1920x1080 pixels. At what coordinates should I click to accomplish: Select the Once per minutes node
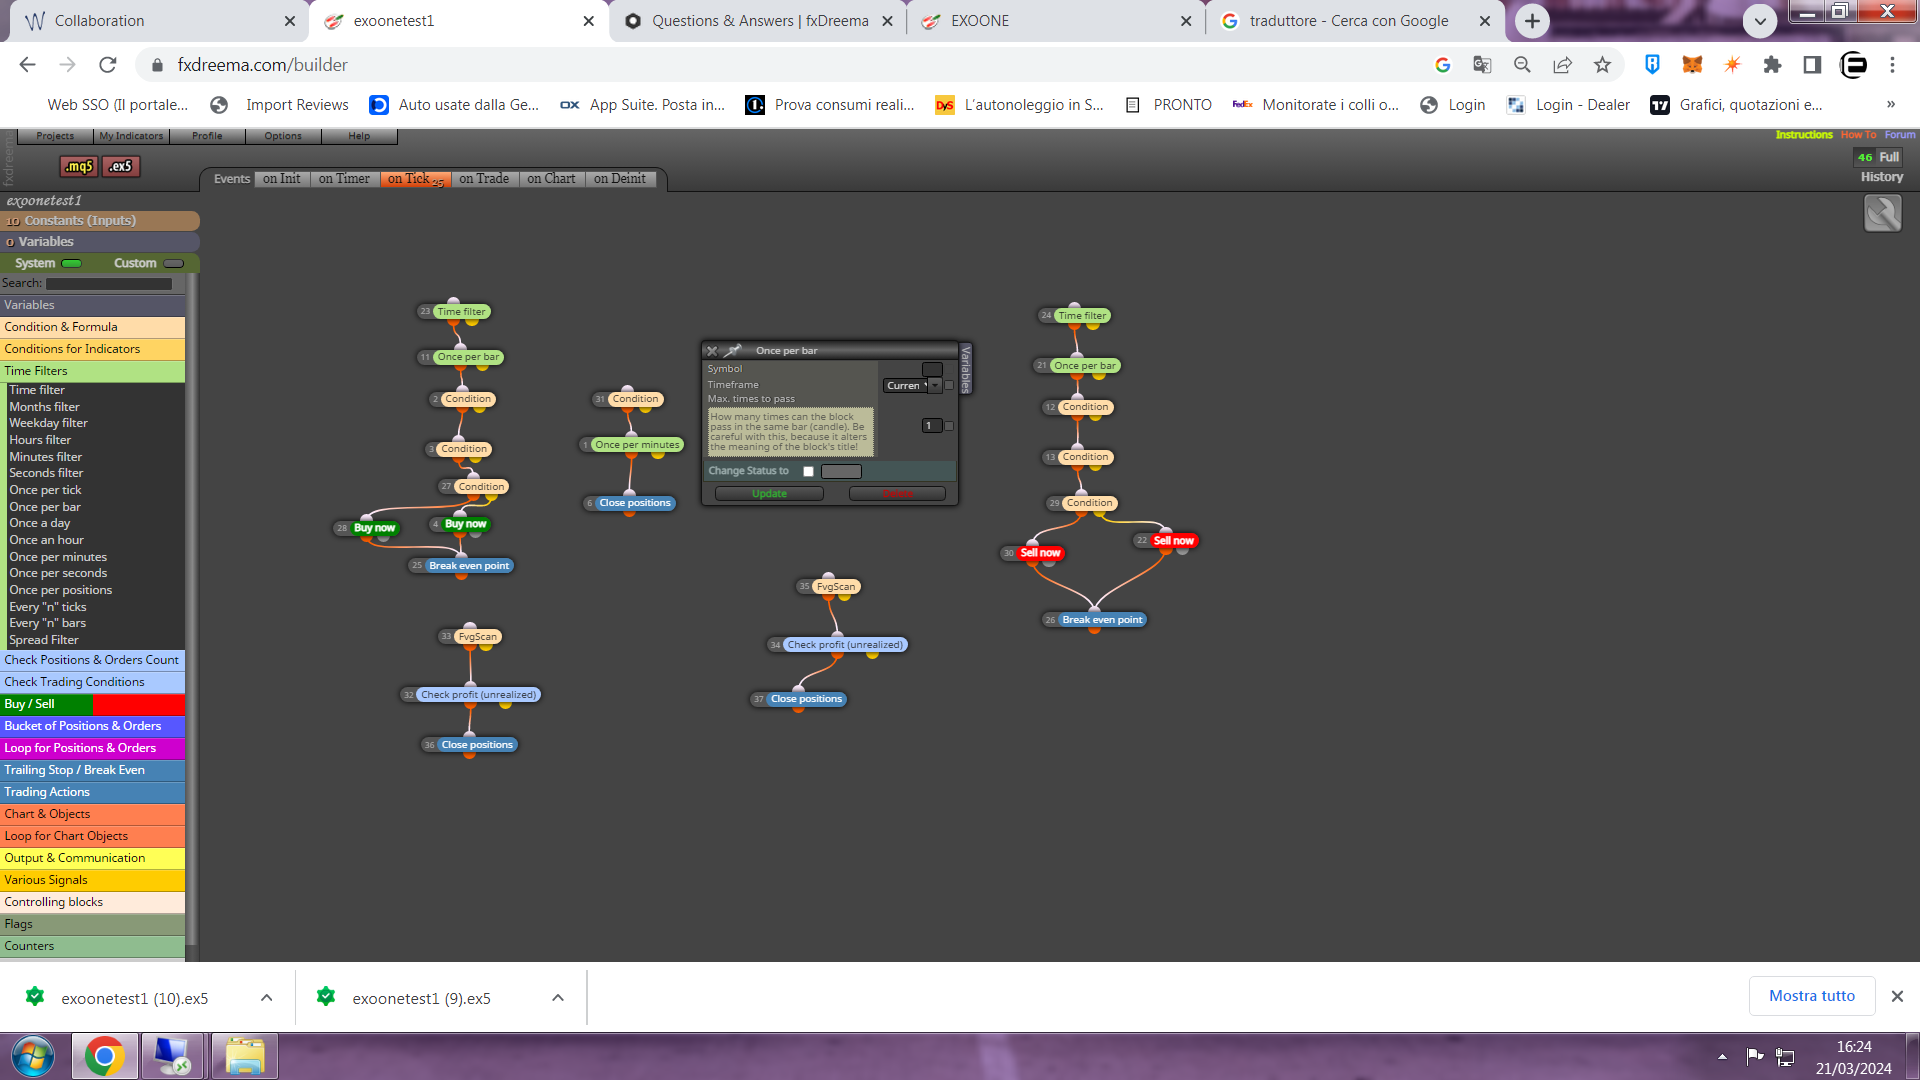pos(637,445)
